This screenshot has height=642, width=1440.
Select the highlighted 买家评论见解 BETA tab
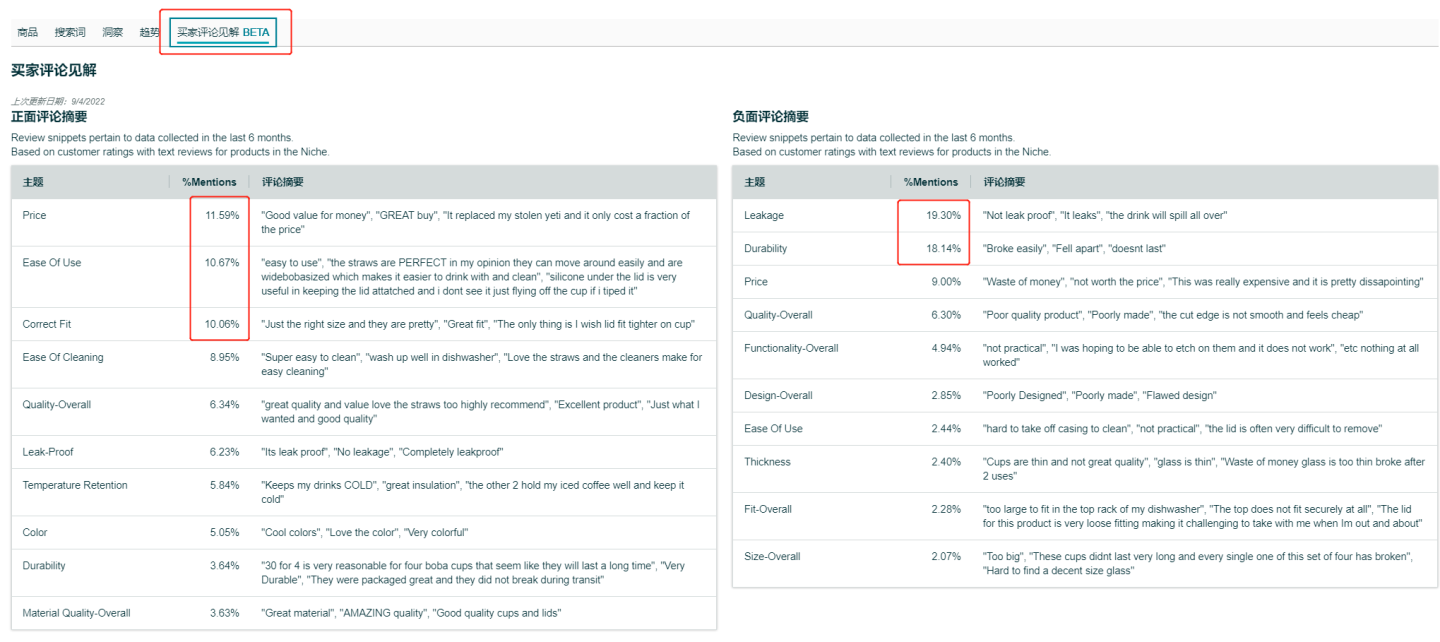click(224, 32)
